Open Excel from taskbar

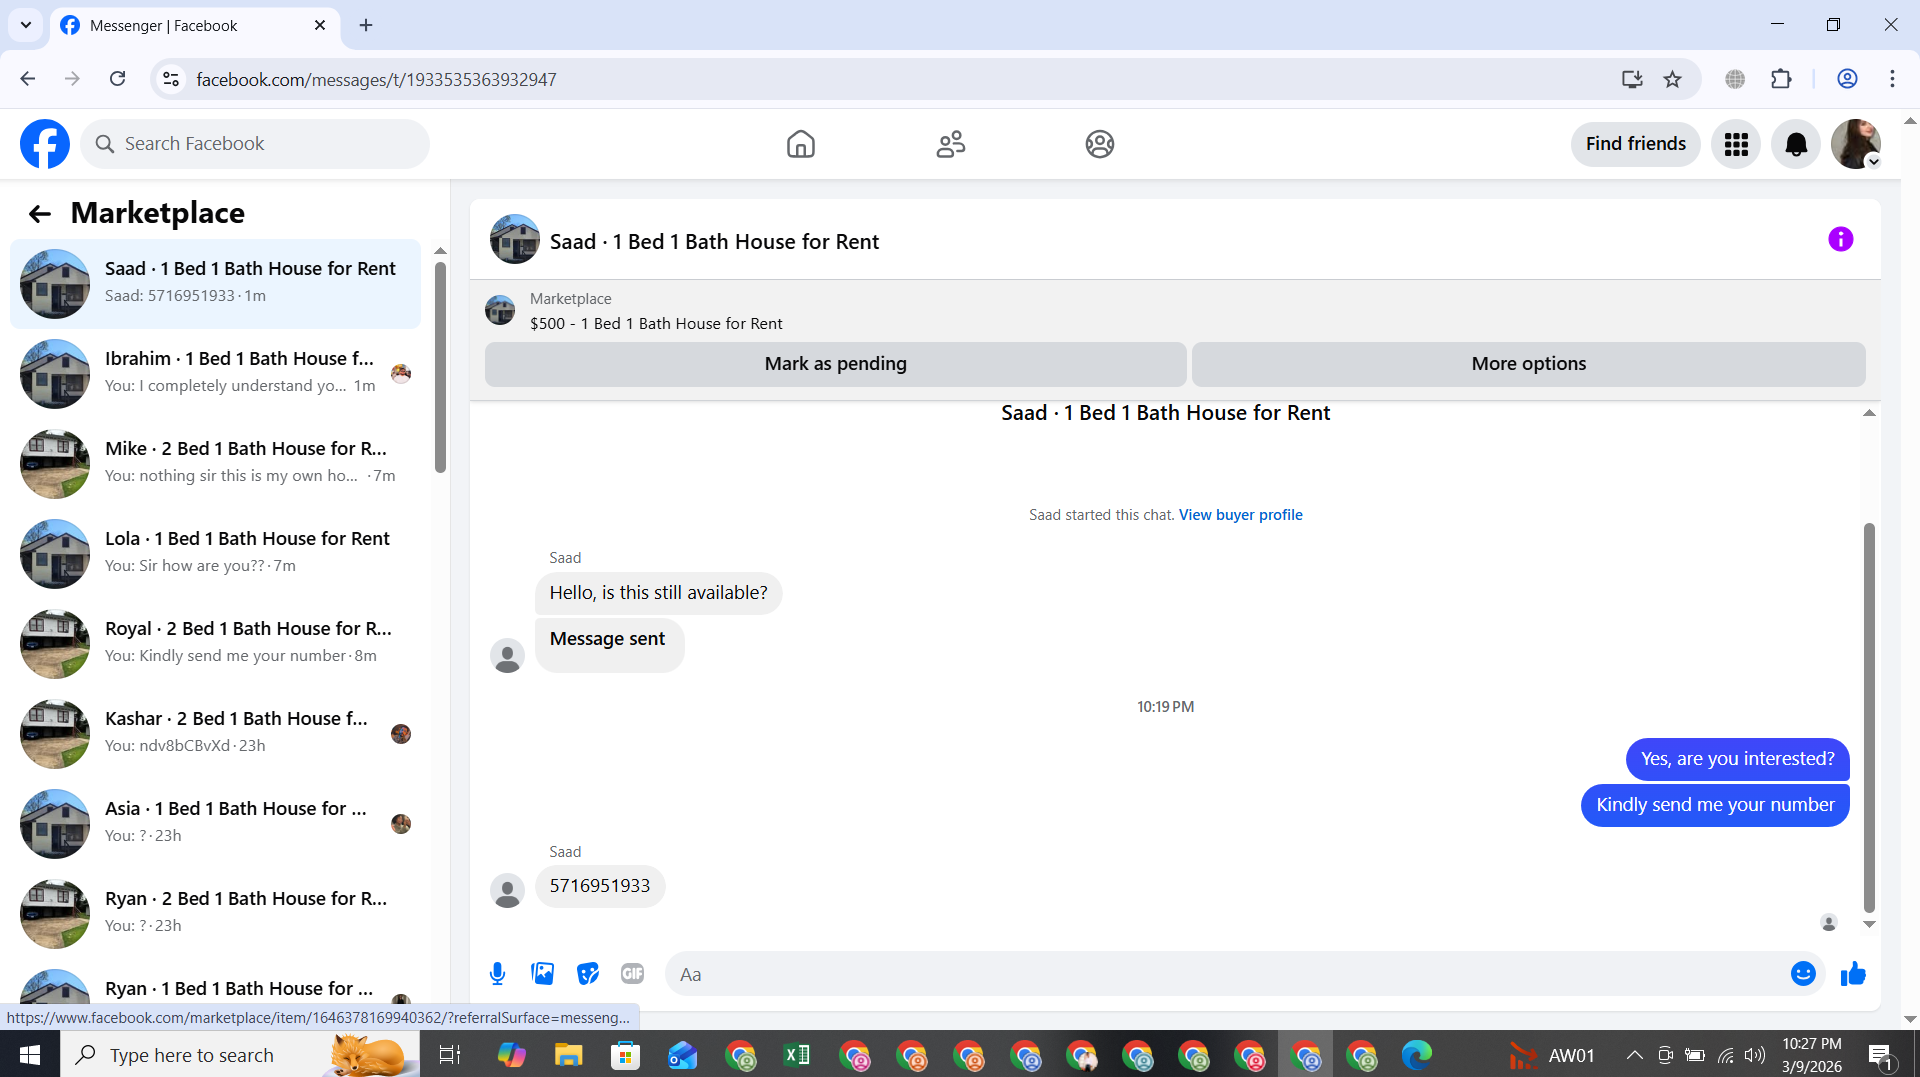point(797,1055)
